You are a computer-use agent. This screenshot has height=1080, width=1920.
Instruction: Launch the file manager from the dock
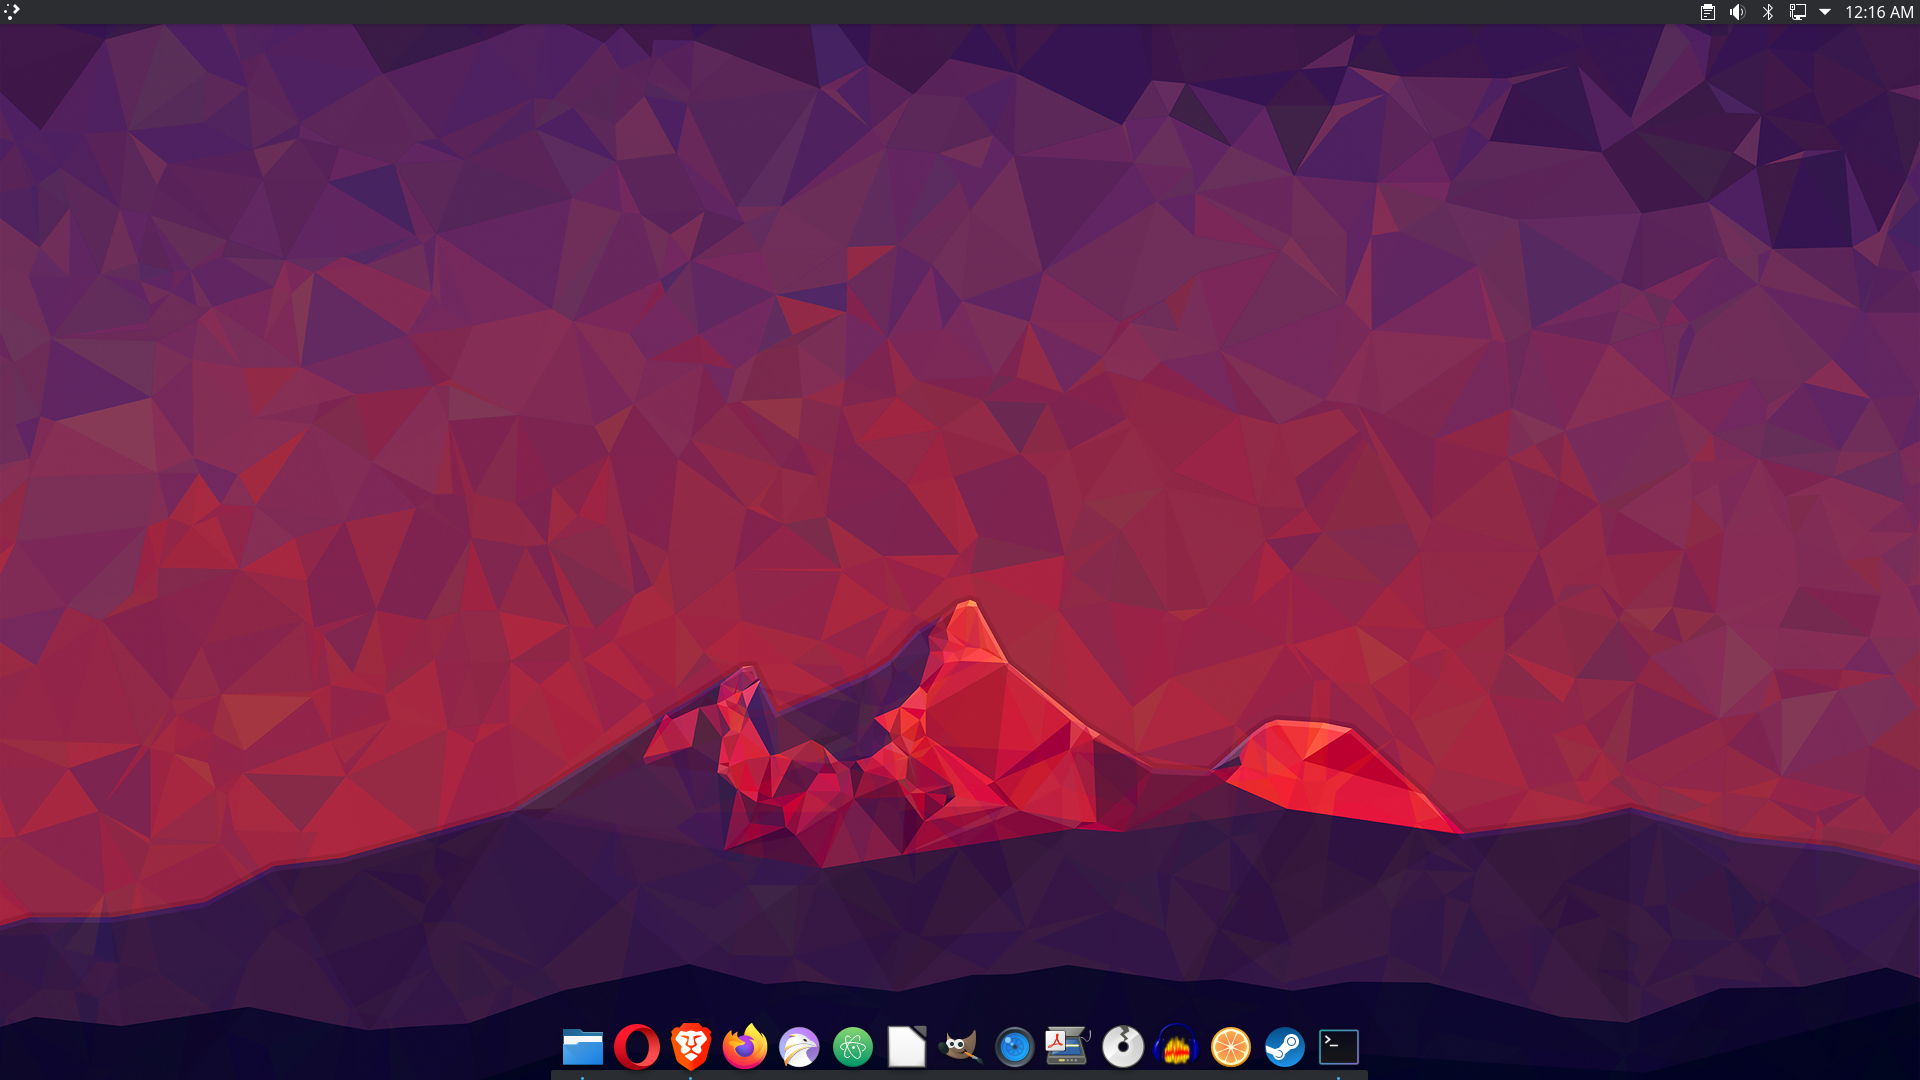[583, 1047]
